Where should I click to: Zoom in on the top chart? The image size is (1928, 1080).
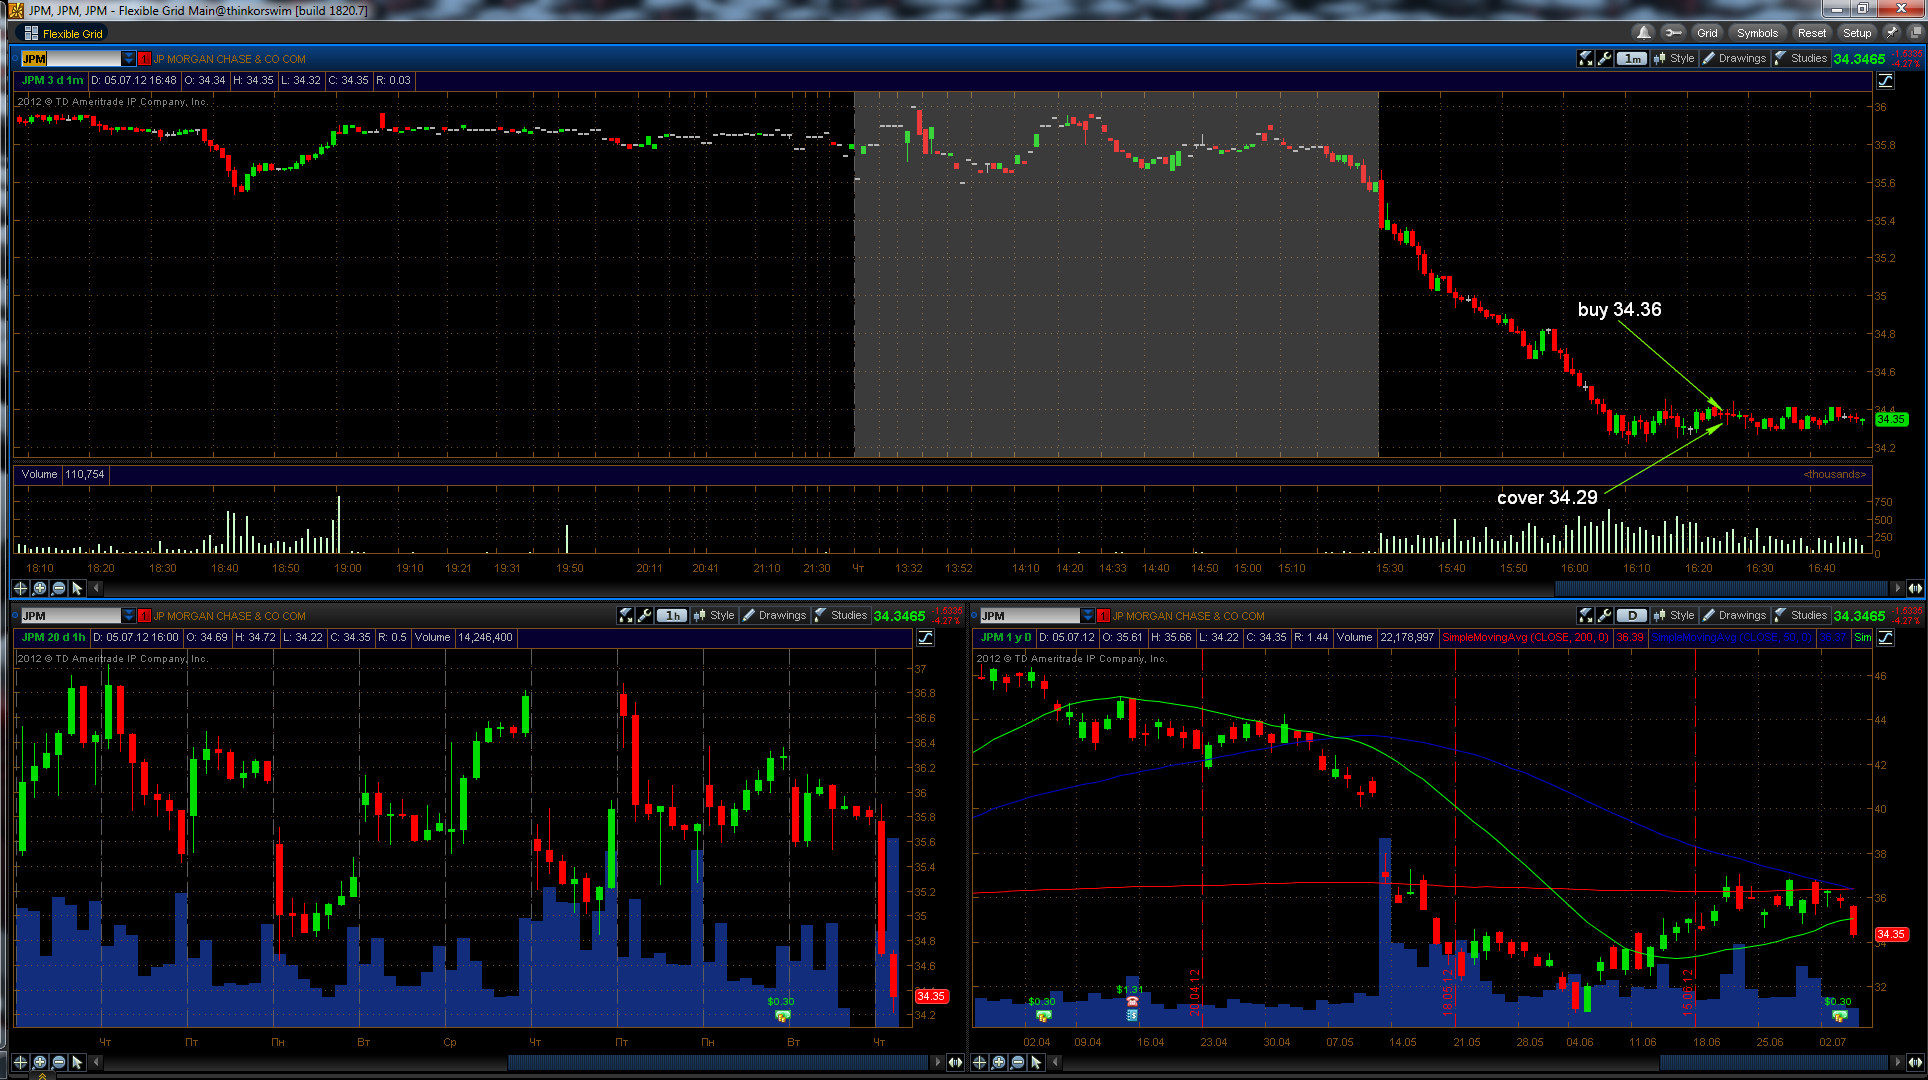[x=40, y=588]
